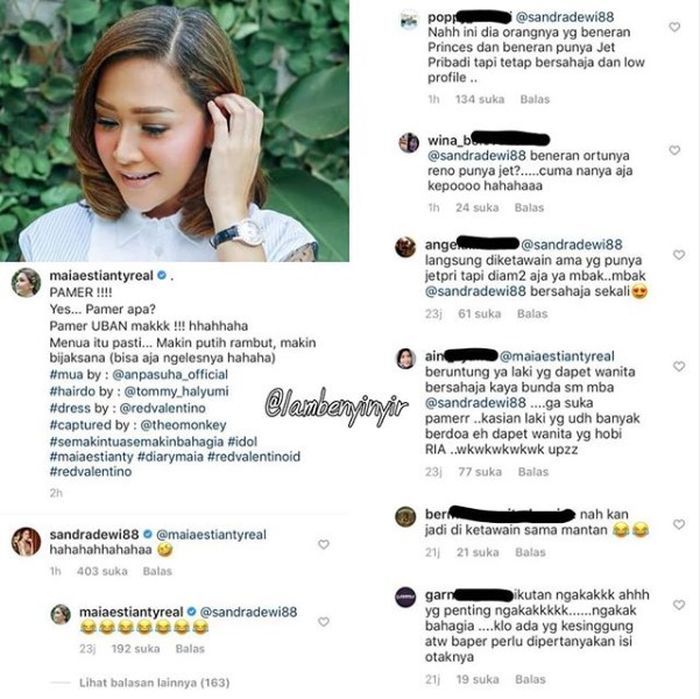
Task: Open the @redvalentino mention in caption
Action: [162, 408]
